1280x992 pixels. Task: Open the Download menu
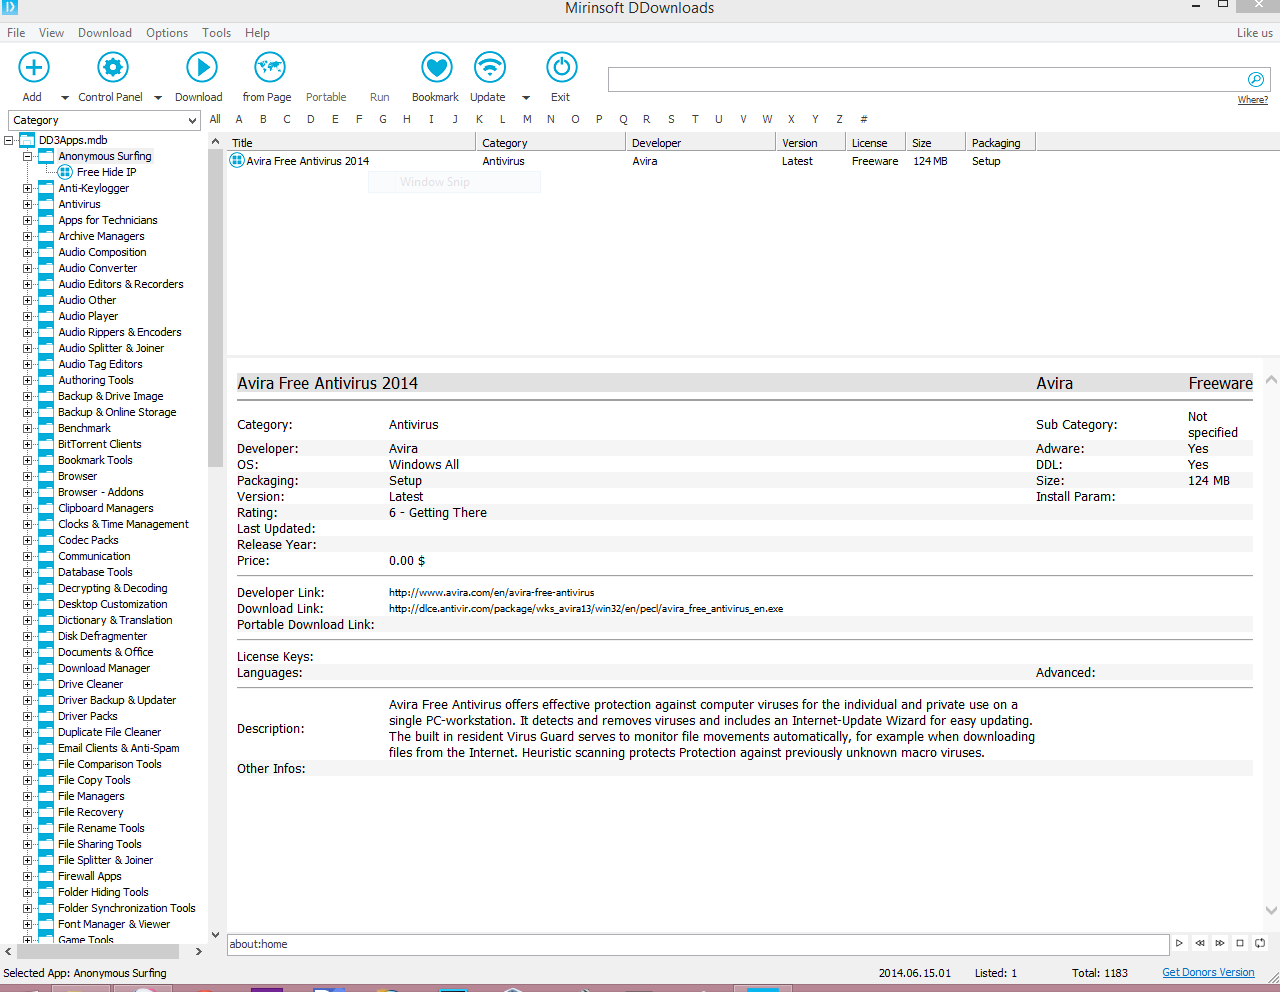(105, 33)
